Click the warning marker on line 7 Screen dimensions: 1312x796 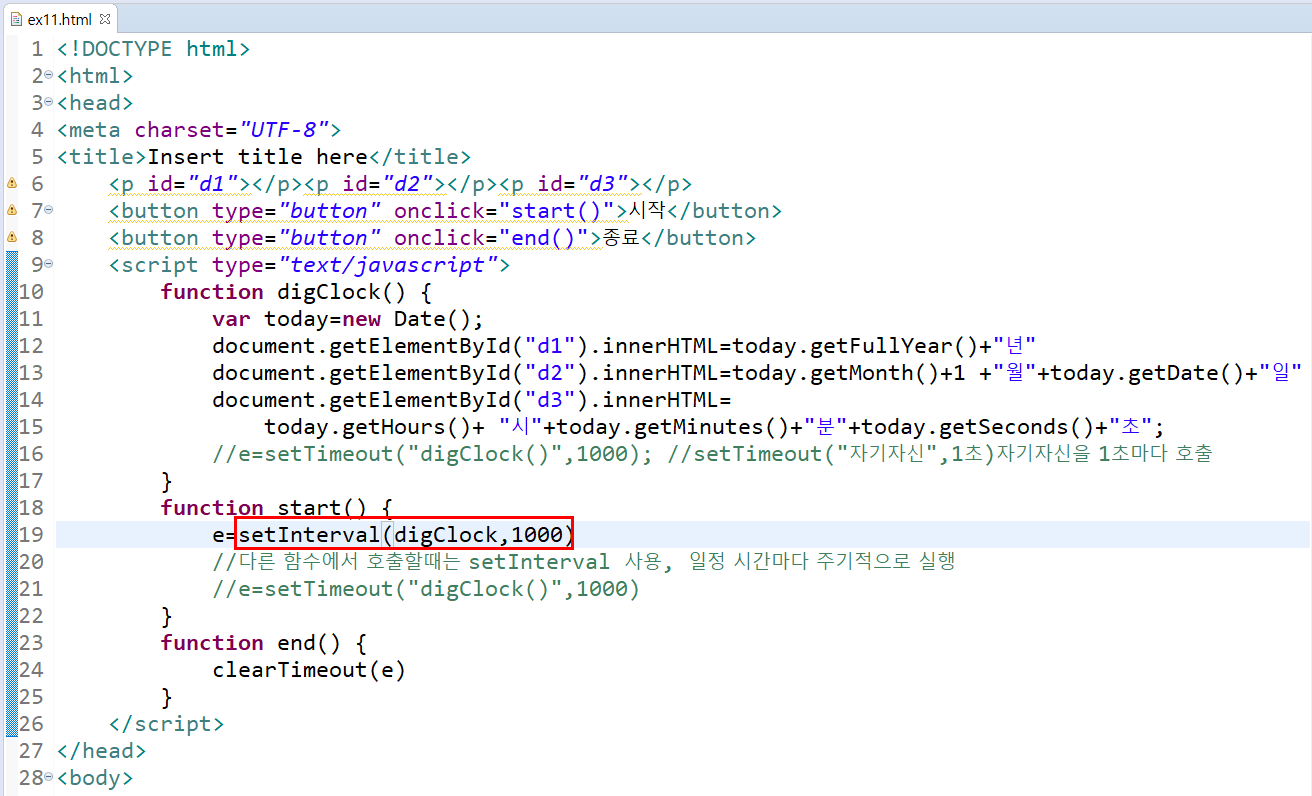12,211
